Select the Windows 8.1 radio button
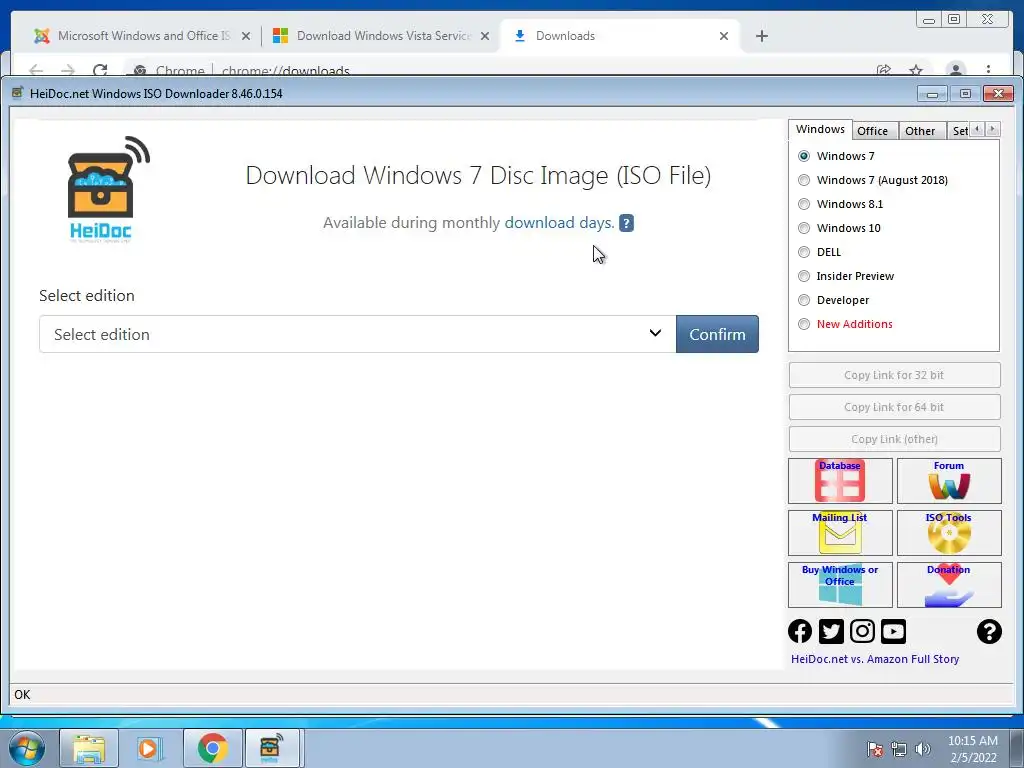Screen dimensions: 1024x768 point(804,204)
